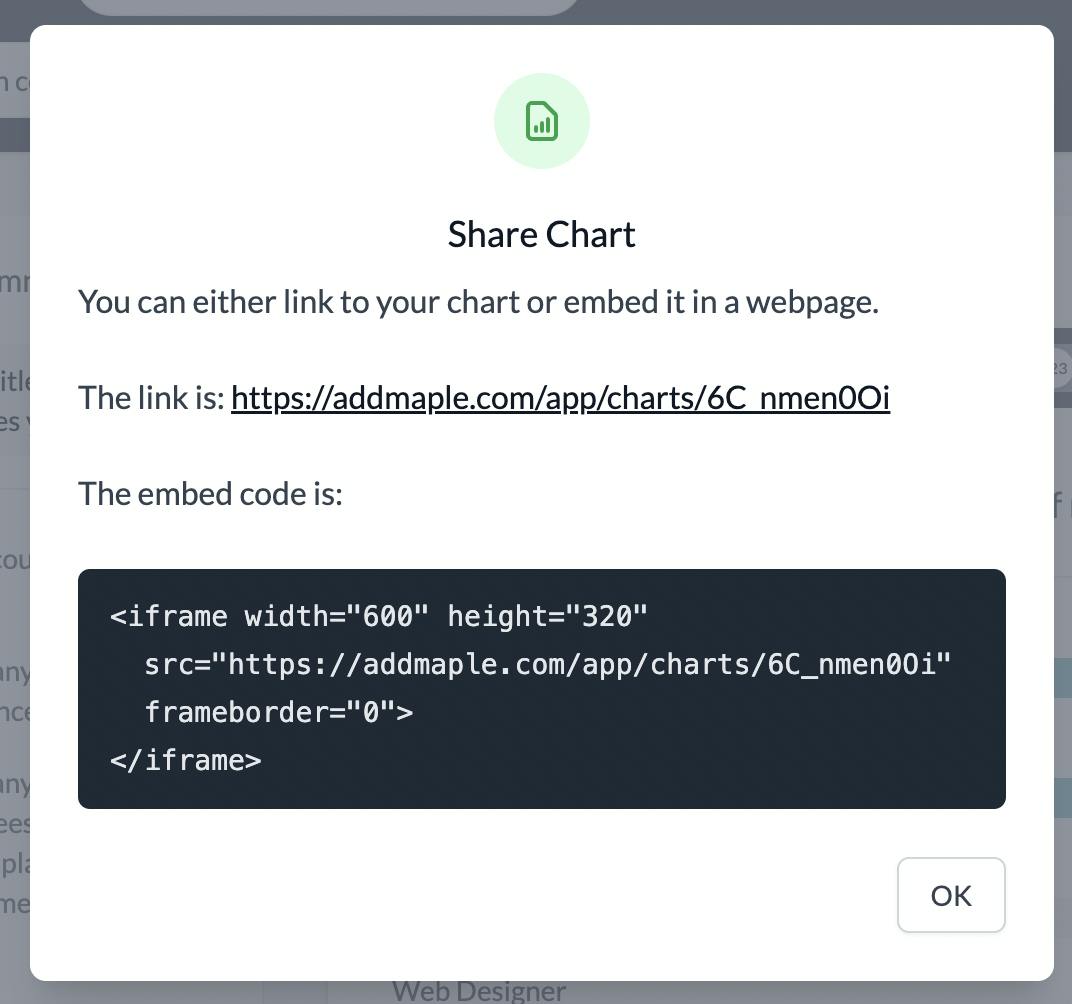Screen dimensions: 1072x1004
Task: Click the frameborder="0" code line
Action: [278, 712]
